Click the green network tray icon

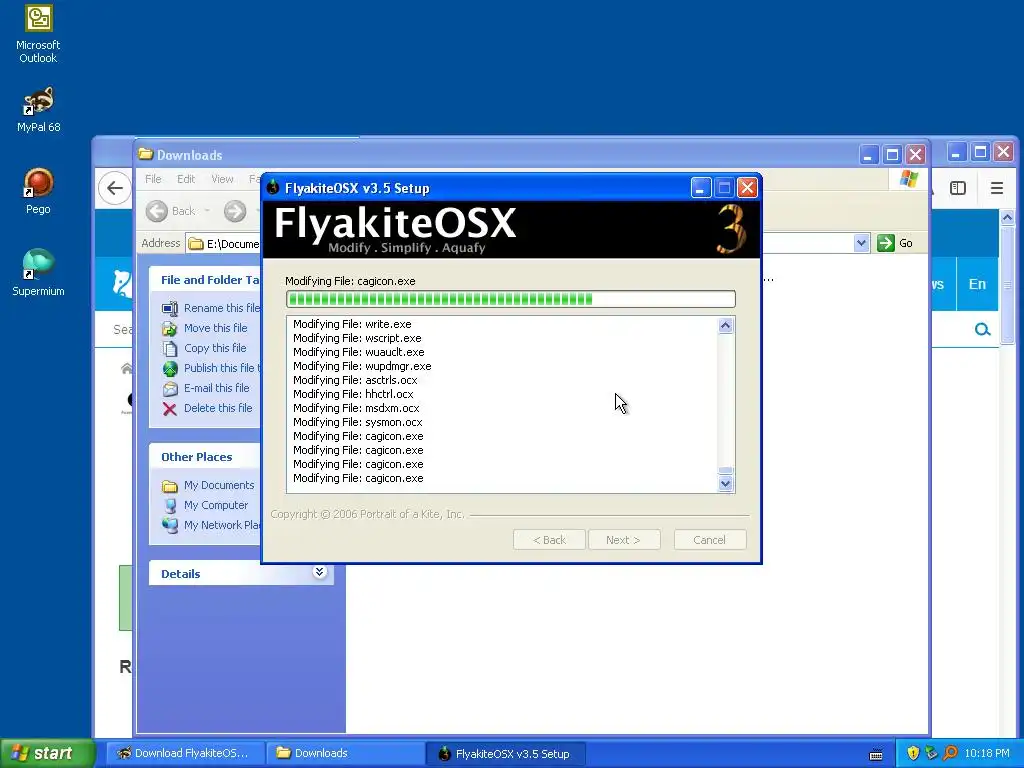pos(931,754)
